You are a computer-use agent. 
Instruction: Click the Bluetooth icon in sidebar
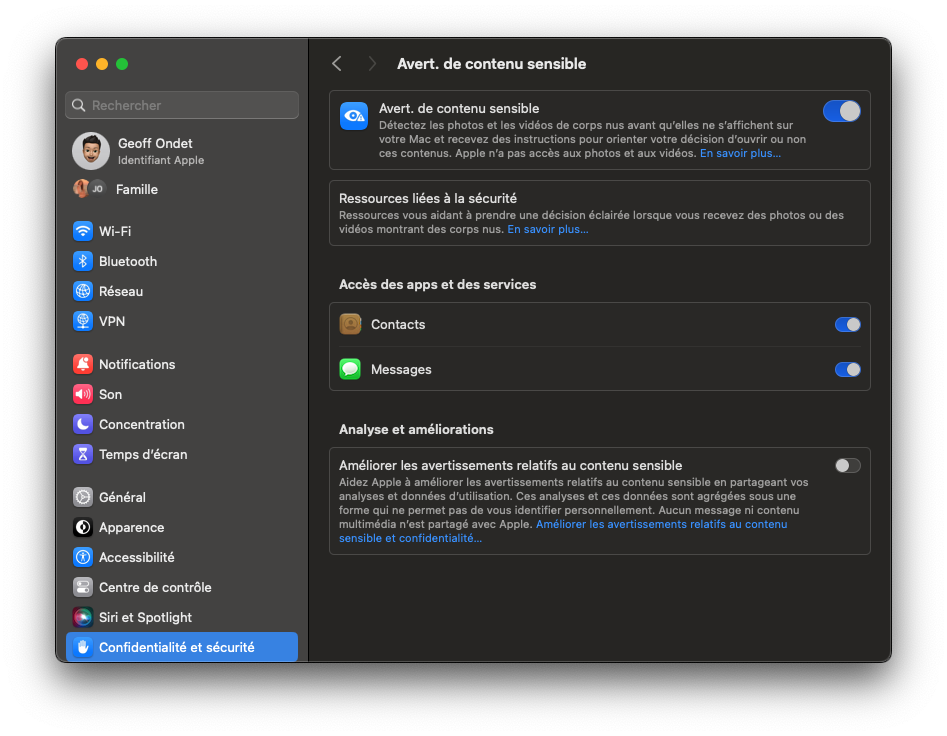pyautogui.click(x=83, y=261)
